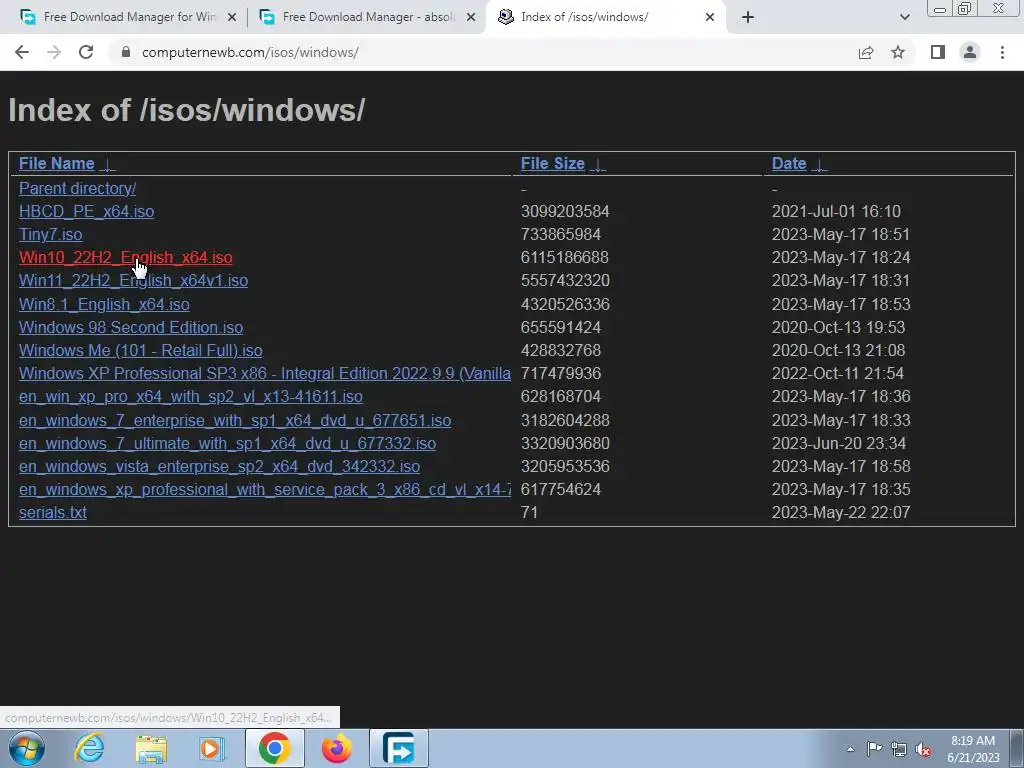This screenshot has height=768, width=1024.
Task: Close the Free Download Manager for Win tab
Action: pyautogui.click(x=231, y=18)
